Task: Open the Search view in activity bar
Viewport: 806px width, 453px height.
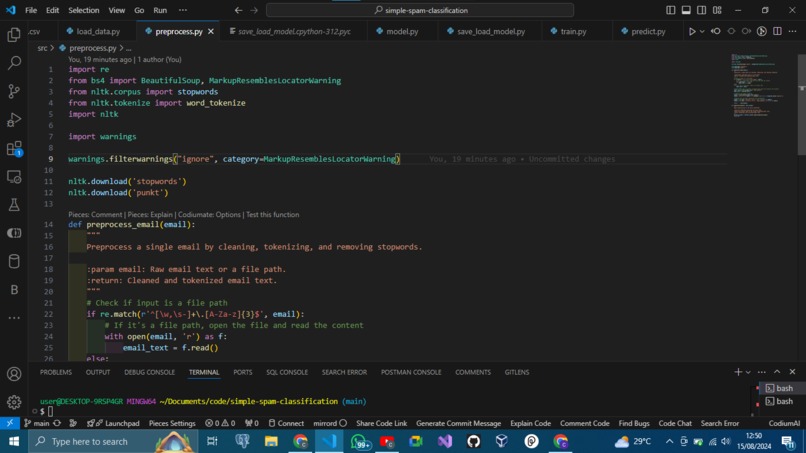Action: point(14,63)
